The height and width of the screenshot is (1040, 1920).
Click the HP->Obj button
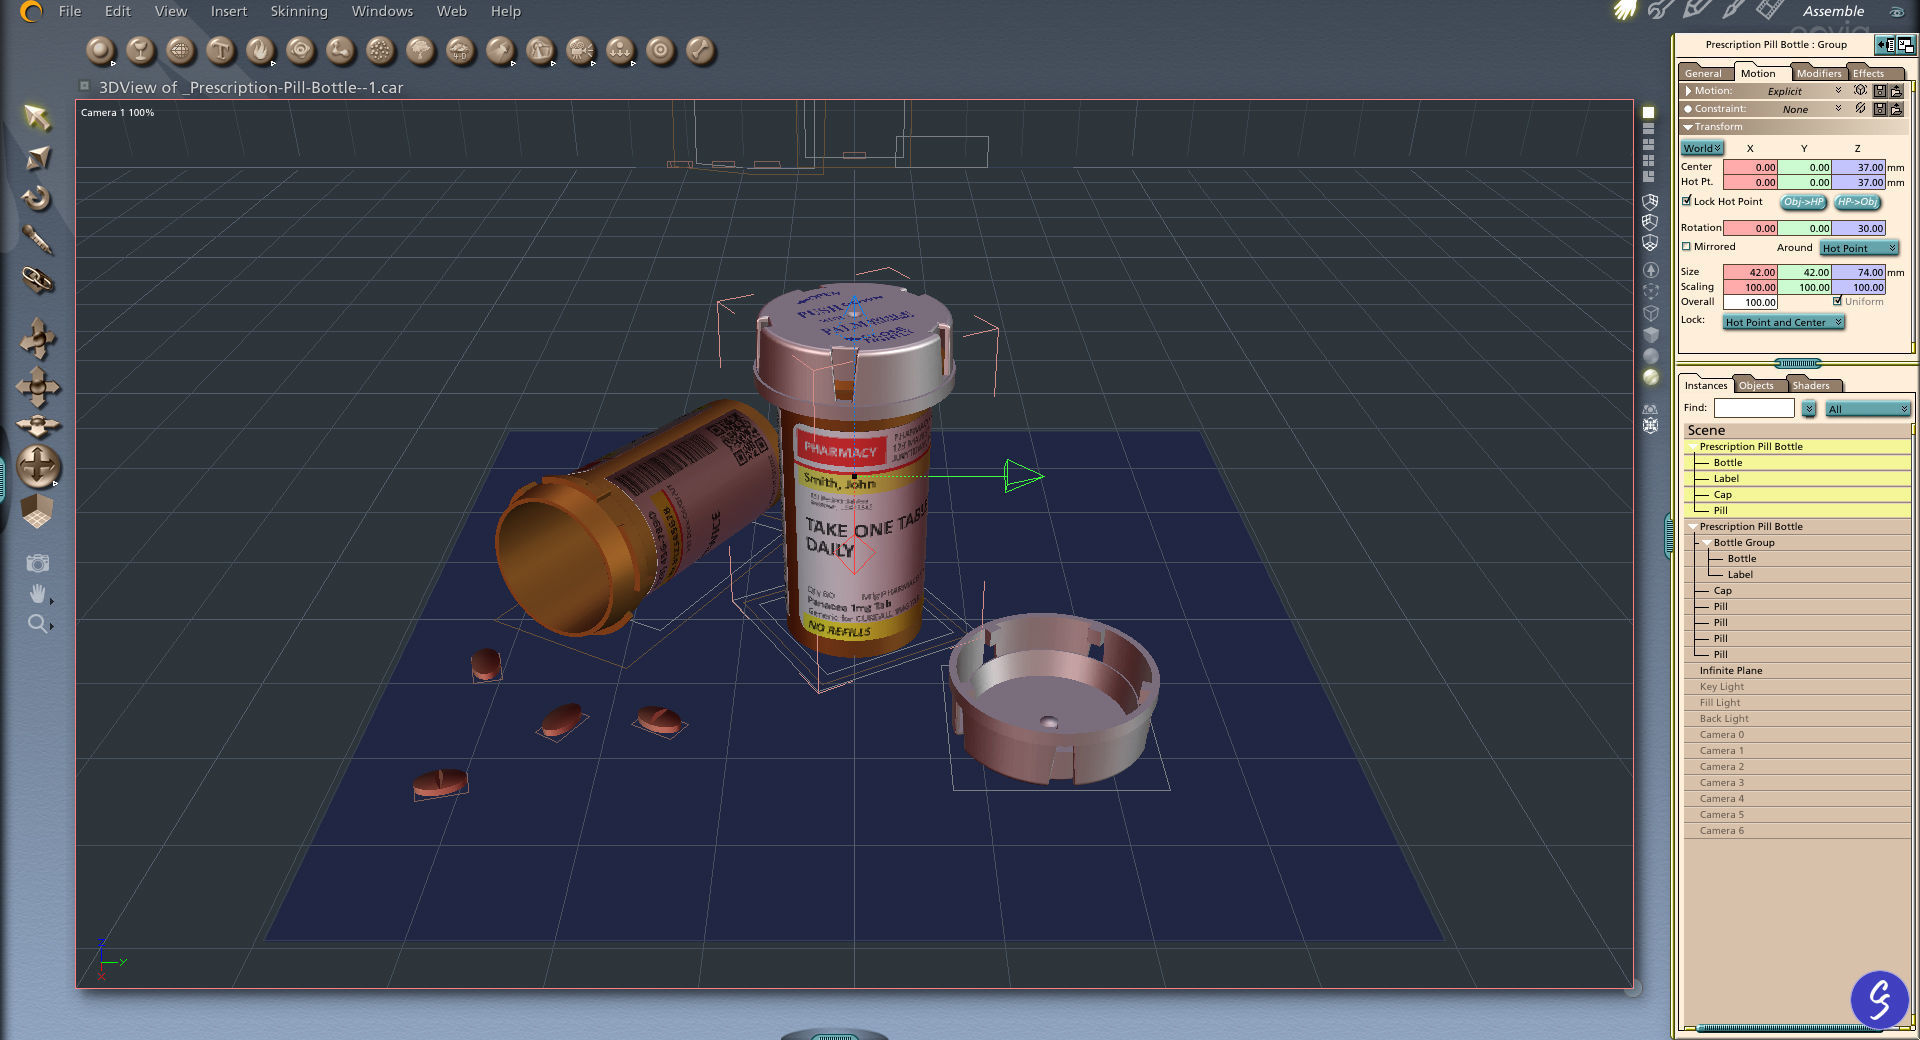[x=1857, y=202]
